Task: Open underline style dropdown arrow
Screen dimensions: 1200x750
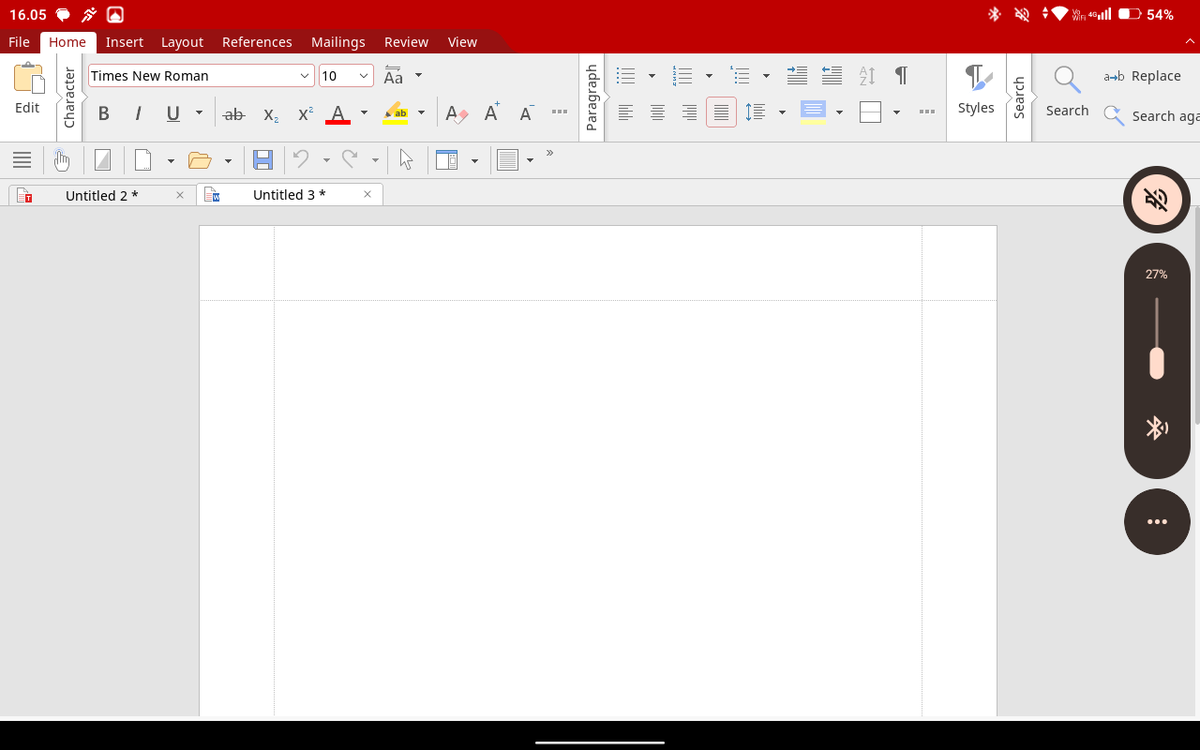Action: pyautogui.click(x=199, y=114)
